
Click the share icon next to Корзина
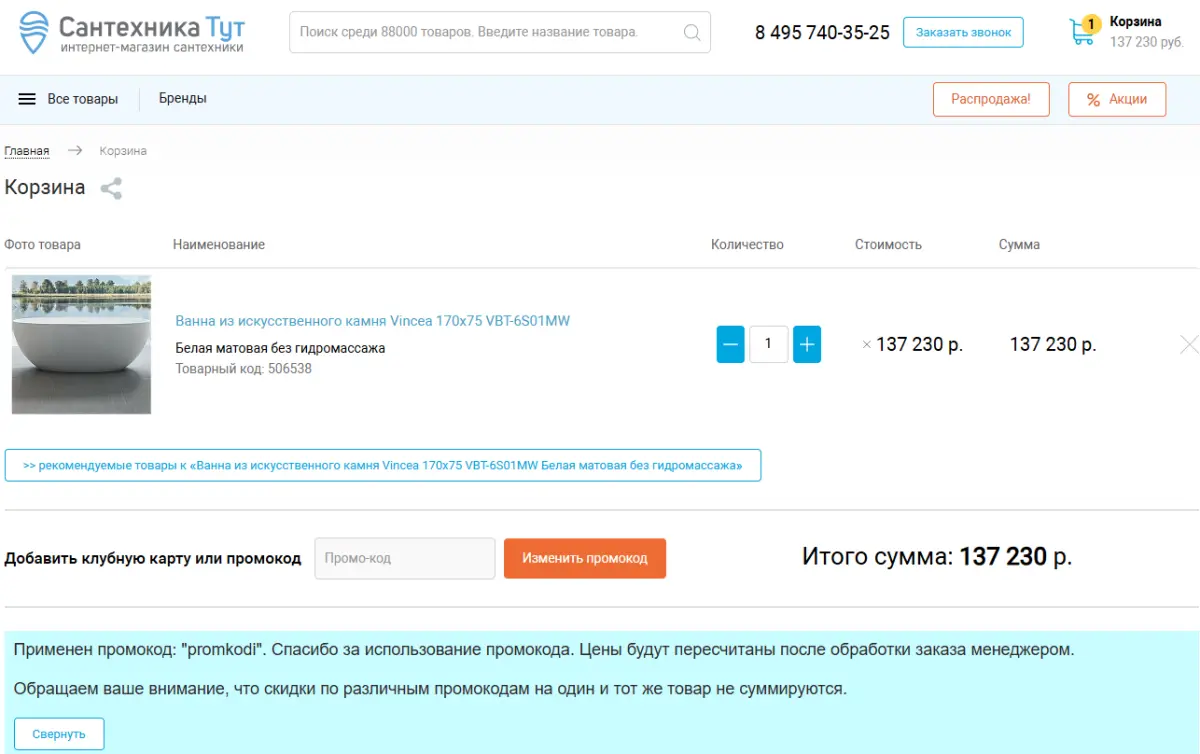(x=111, y=188)
